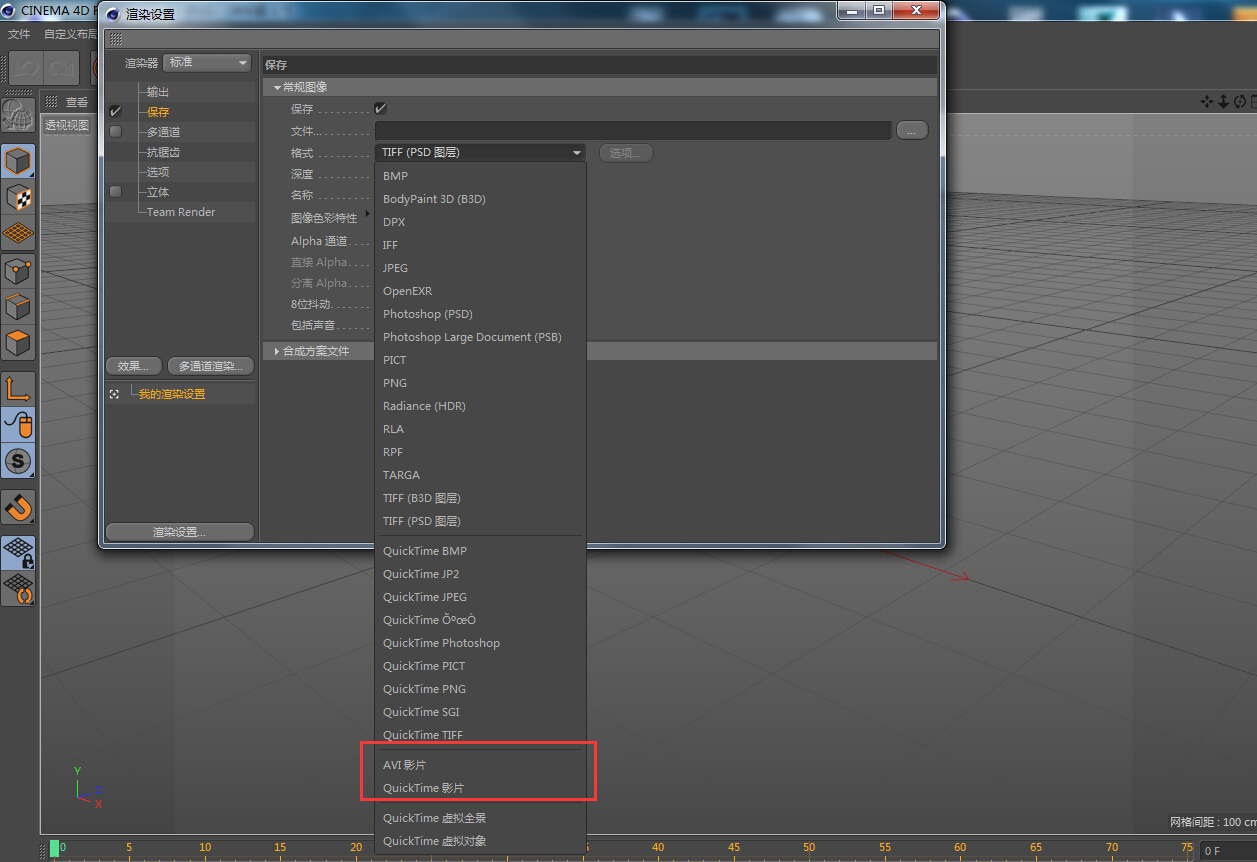Image resolution: width=1257 pixels, height=862 pixels.
Task: Toggle the Tweak mouse icon
Action: 18,425
